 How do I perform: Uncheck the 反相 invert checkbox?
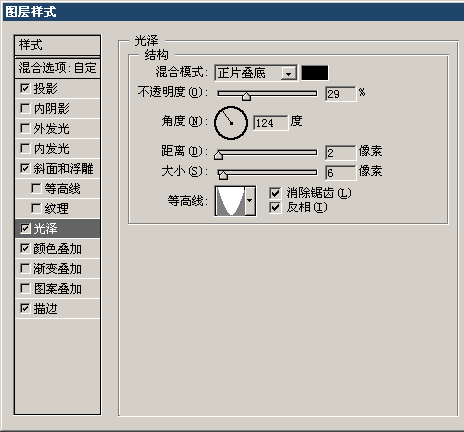pyautogui.click(x=275, y=208)
